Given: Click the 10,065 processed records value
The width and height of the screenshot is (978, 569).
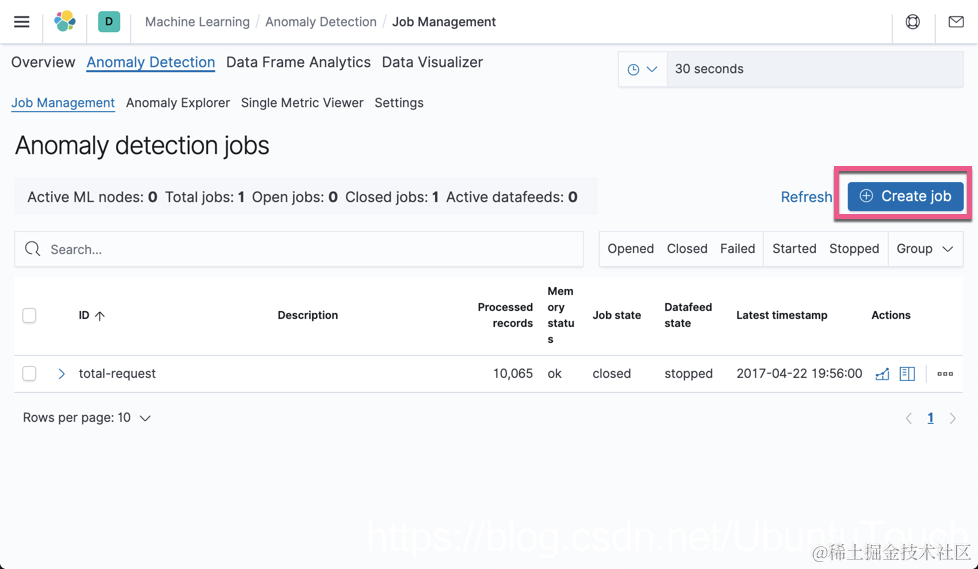Looking at the screenshot, I should click(x=513, y=374).
